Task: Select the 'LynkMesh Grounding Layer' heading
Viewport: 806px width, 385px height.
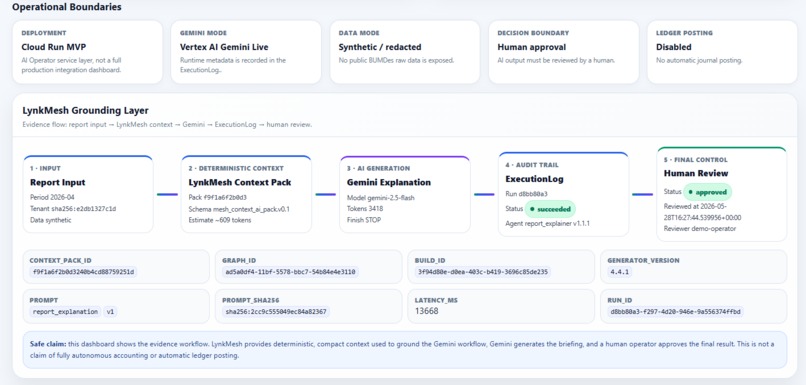Action: (85, 111)
